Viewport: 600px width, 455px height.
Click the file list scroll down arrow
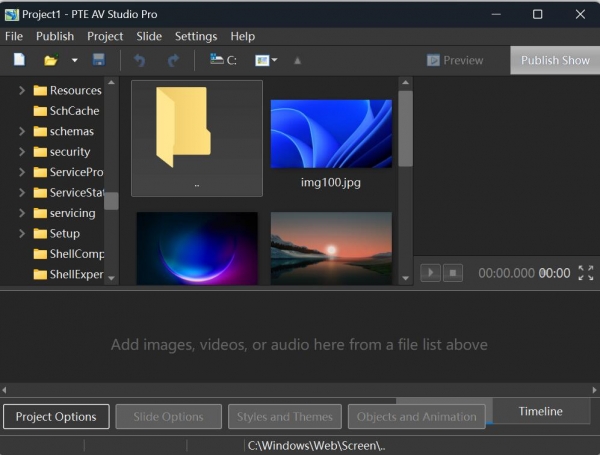coord(406,278)
